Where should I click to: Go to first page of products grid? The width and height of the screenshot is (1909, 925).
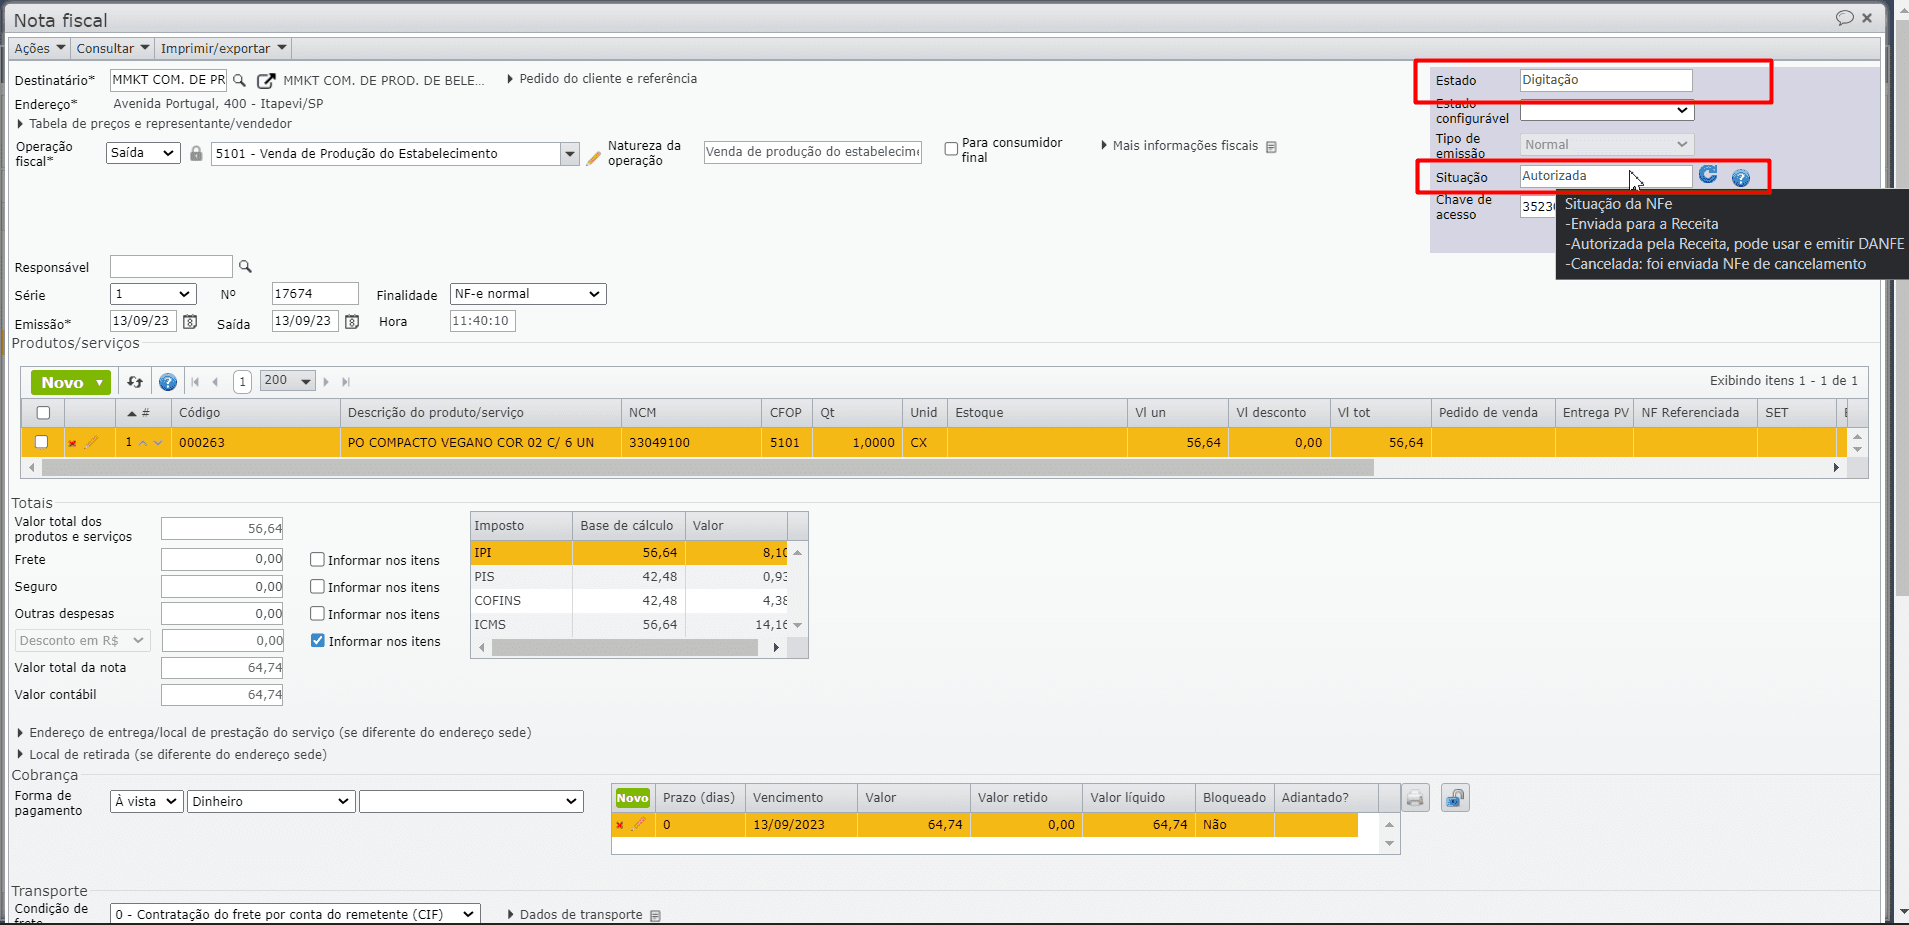(x=195, y=382)
